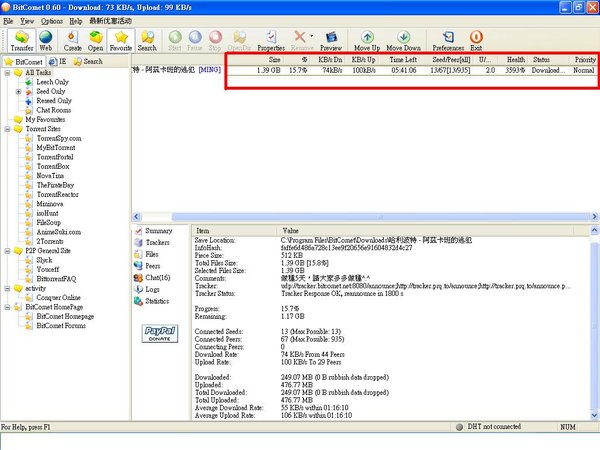Click the PayPal Donate button
600x450 pixels.
point(160,334)
